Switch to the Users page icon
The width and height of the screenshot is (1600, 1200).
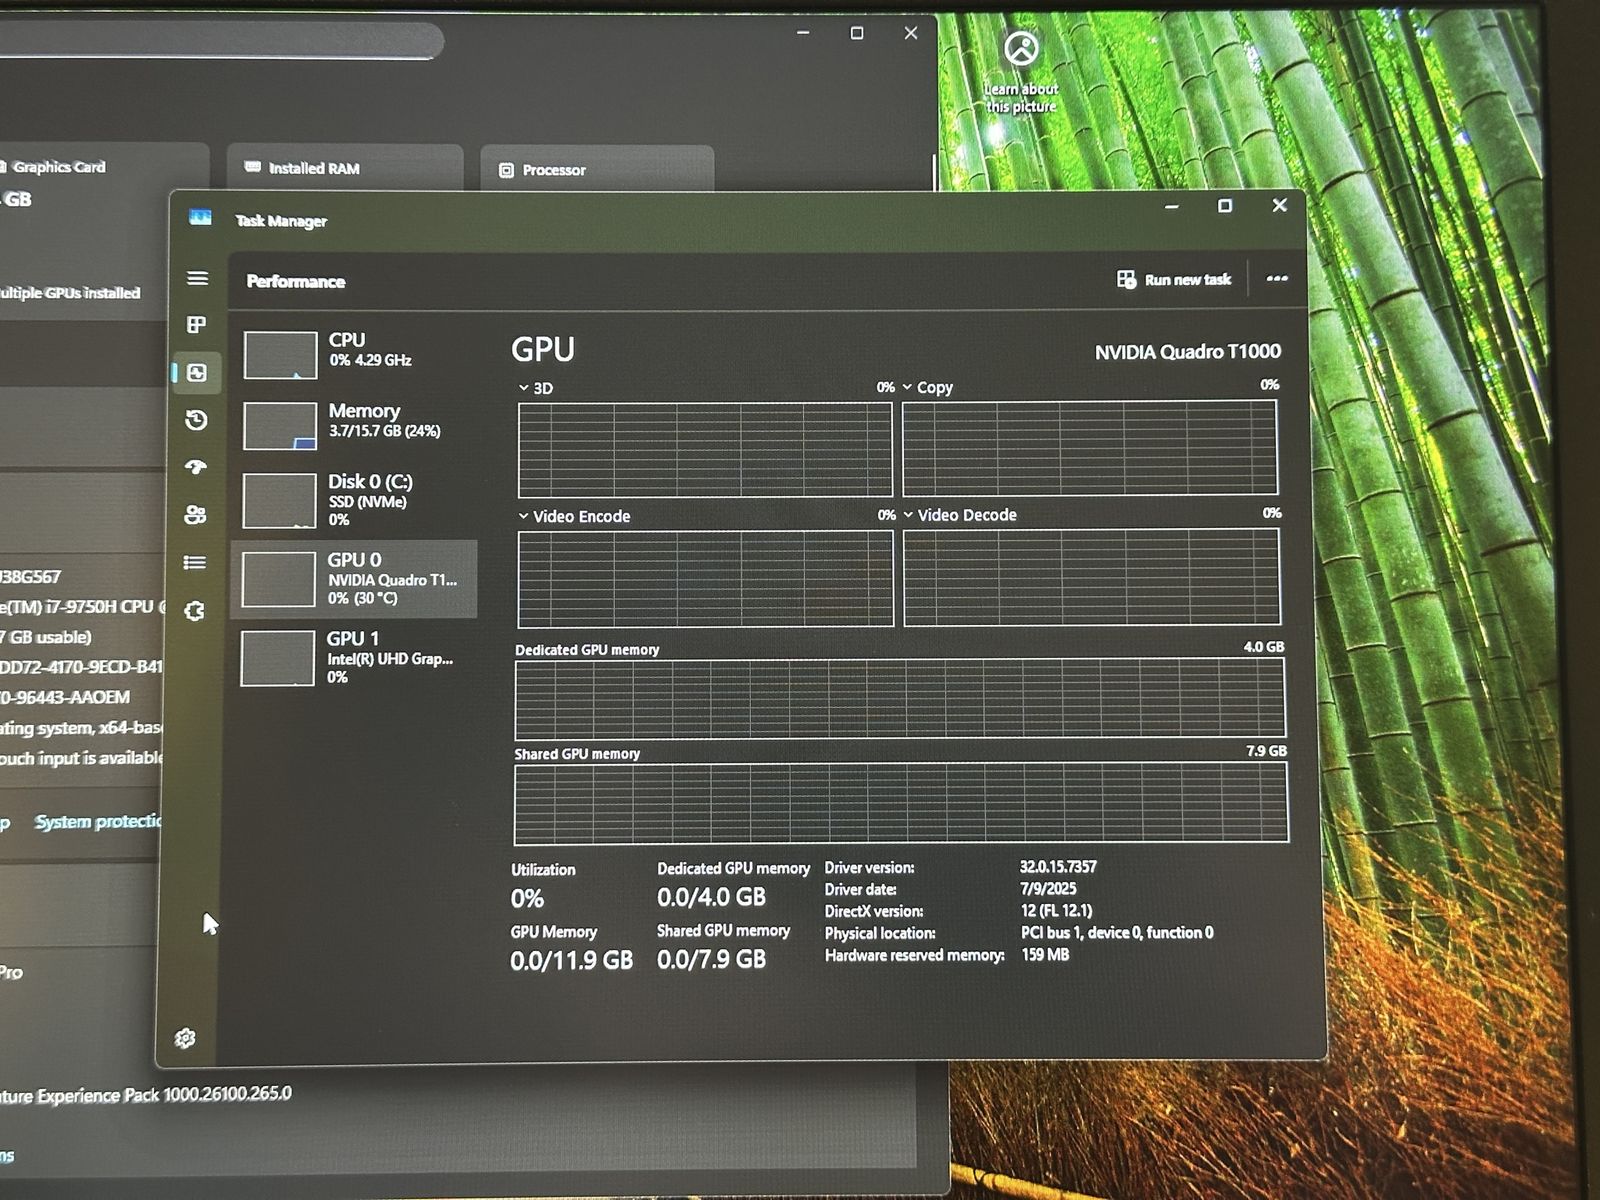coord(195,515)
